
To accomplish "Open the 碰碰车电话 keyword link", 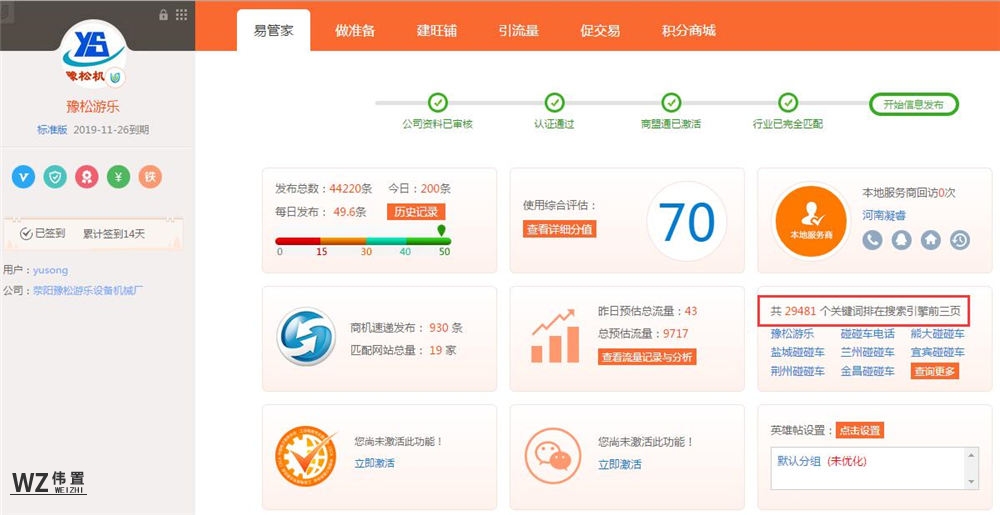I will click(x=867, y=333).
